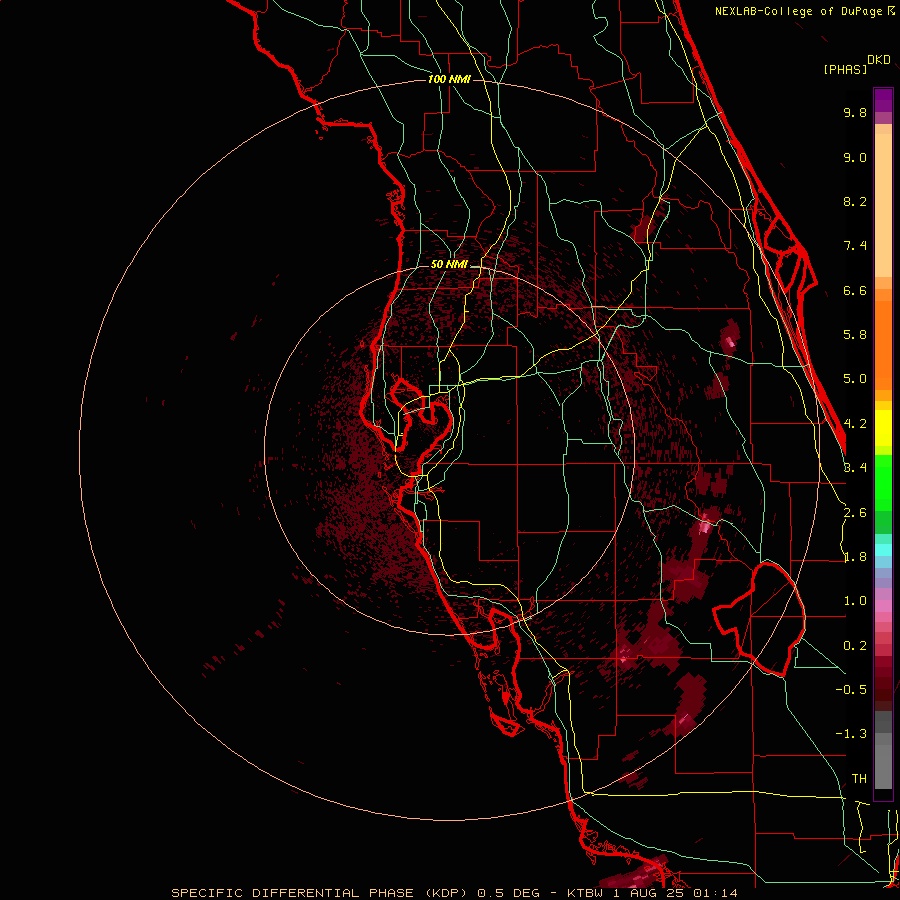Click the 5.0 value on the color scale

[855, 379]
